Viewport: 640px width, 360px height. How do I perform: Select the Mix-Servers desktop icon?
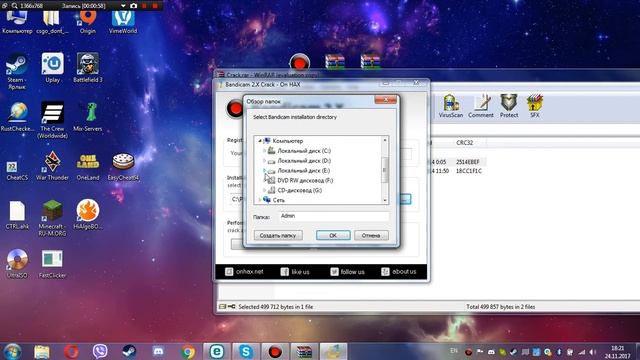point(88,117)
